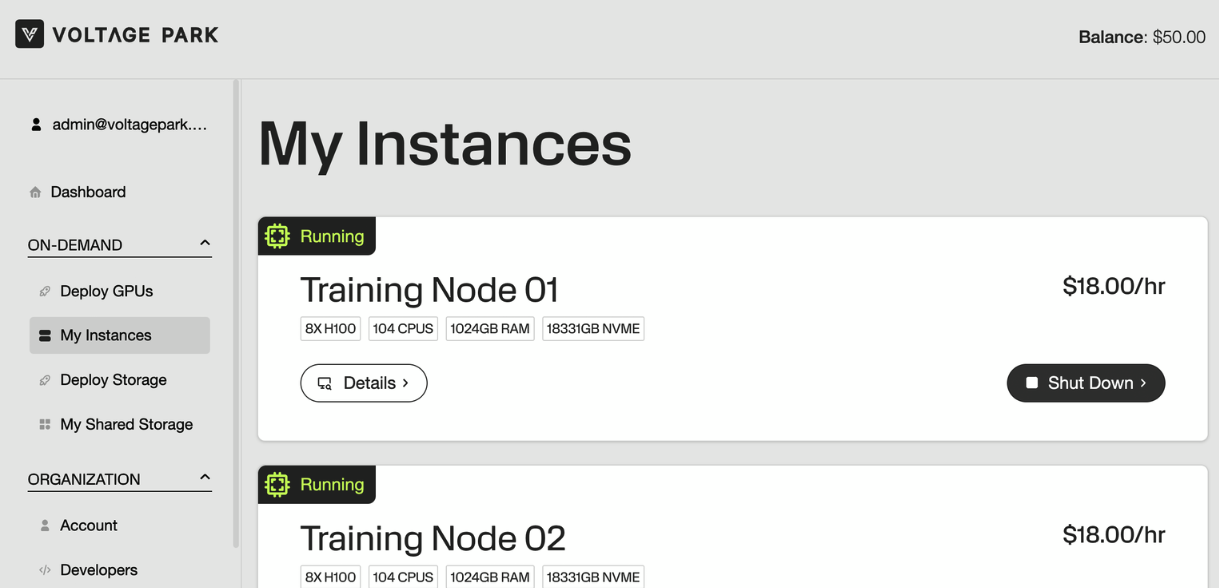Collapse the ORGANIZATION section chevron
Viewport: 1219px width, 588px height.
(205, 477)
